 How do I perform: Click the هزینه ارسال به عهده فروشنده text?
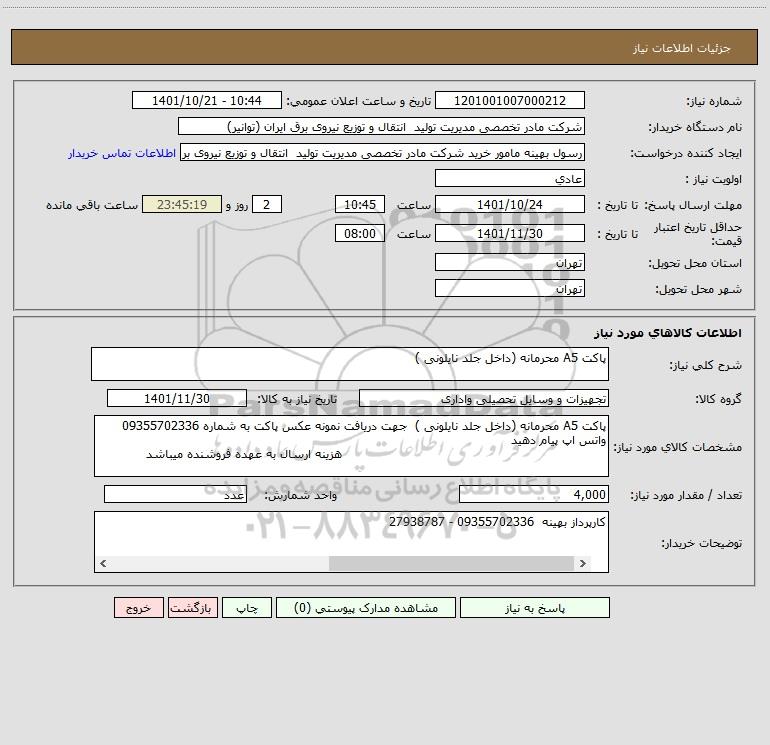244,454
